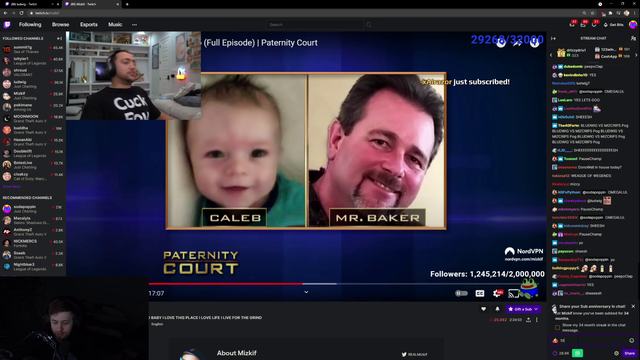Open the user profile avatar menu
This screenshot has height=360, width=640.
click(633, 24)
